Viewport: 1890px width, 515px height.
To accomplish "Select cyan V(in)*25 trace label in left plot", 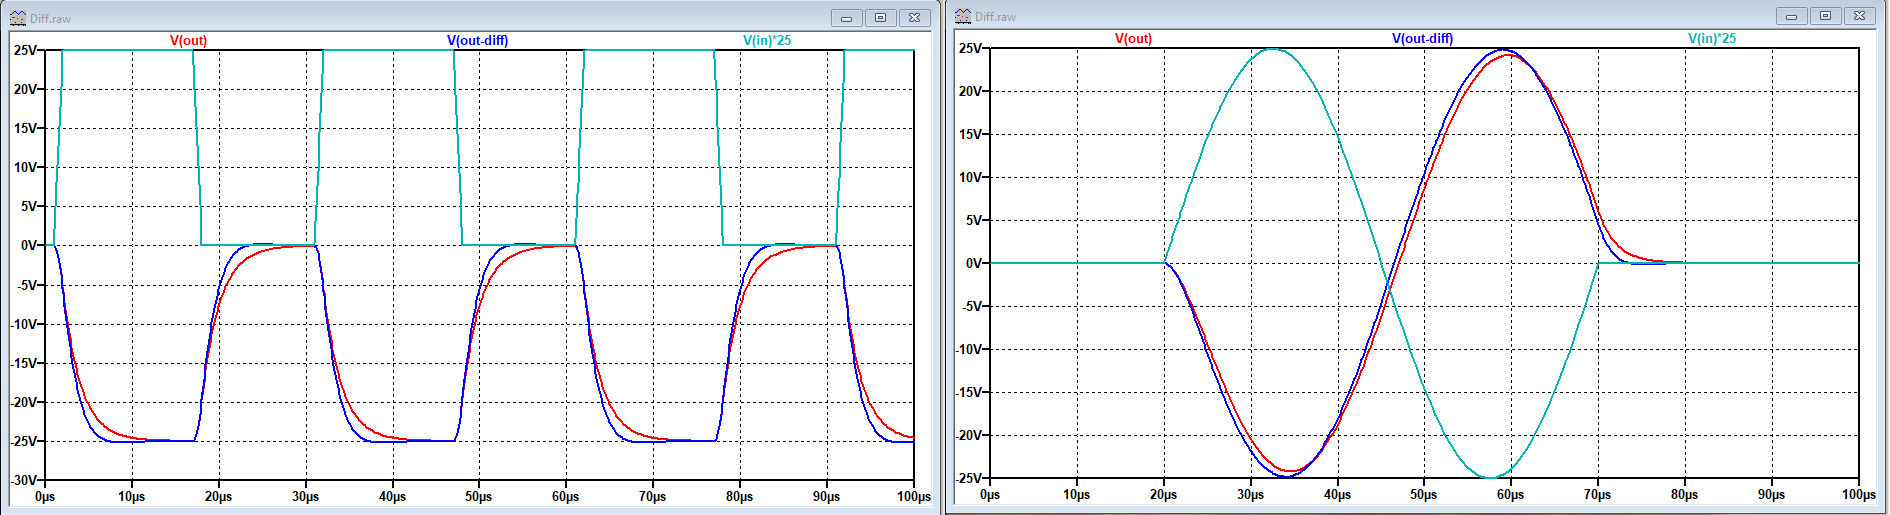I will (x=767, y=41).
